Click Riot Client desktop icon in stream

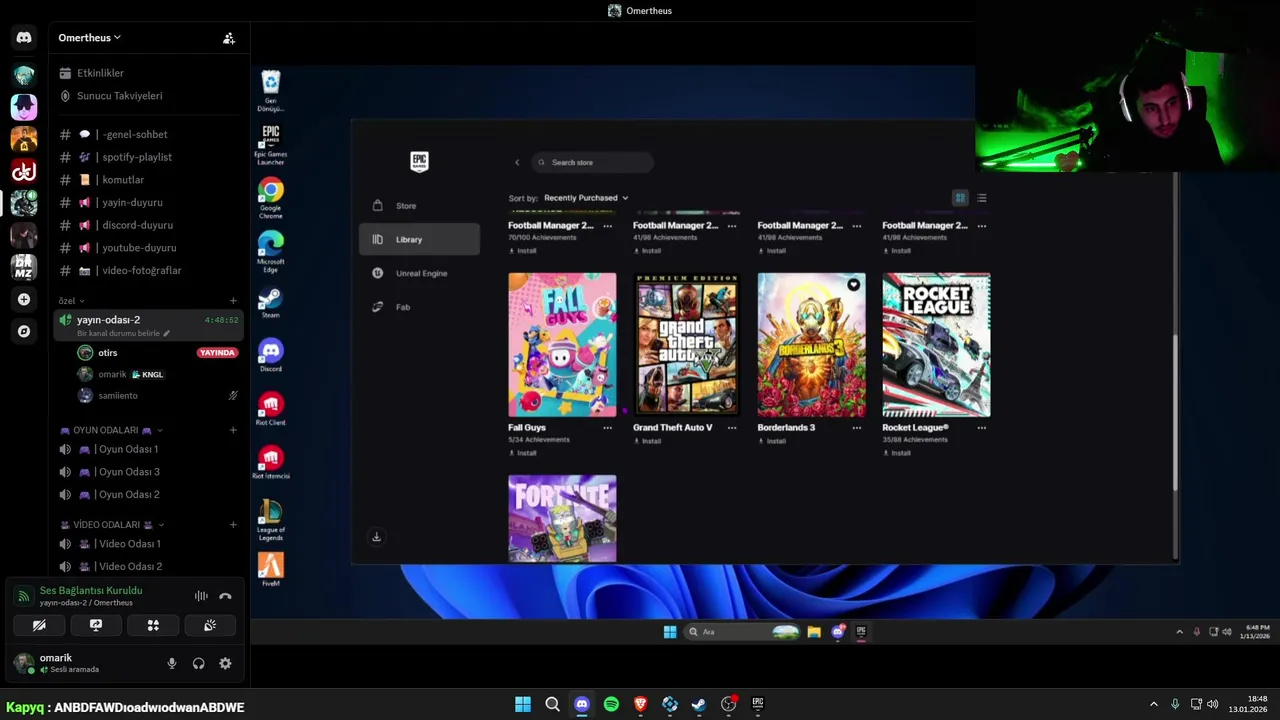pyautogui.click(x=270, y=408)
